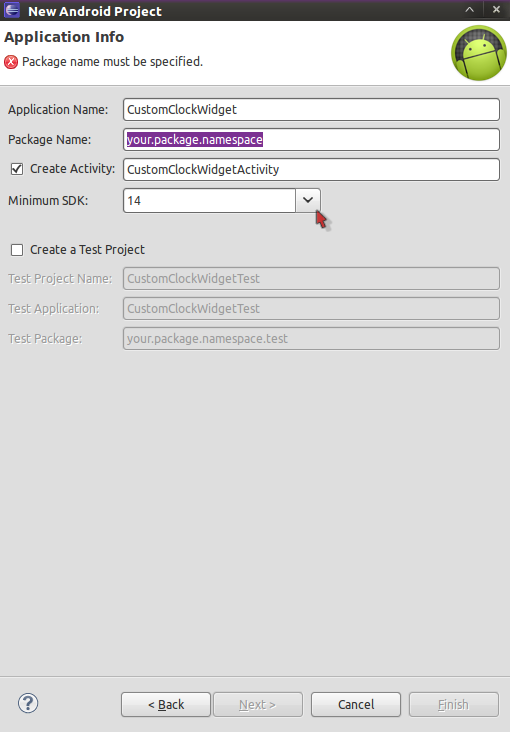This screenshot has width=510, height=732.
Task: Click the Test Application field
Action: tap(312, 309)
